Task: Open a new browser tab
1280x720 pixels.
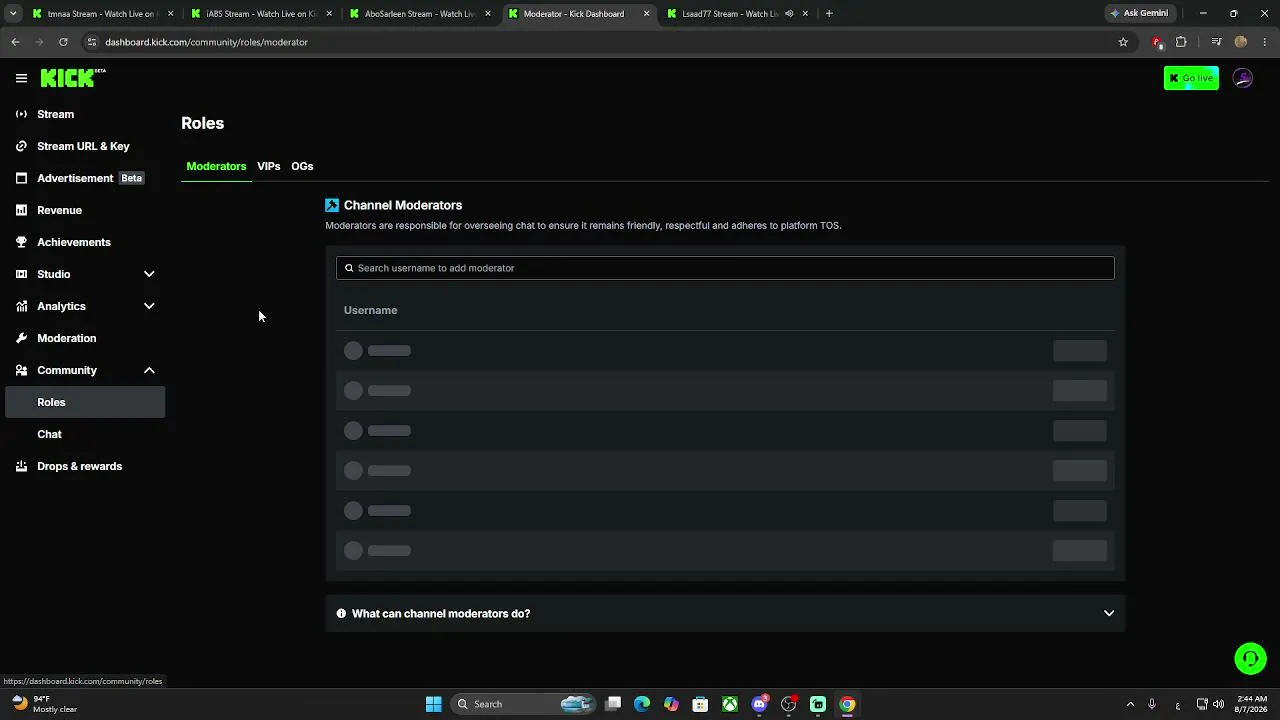Action: click(829, 14)
